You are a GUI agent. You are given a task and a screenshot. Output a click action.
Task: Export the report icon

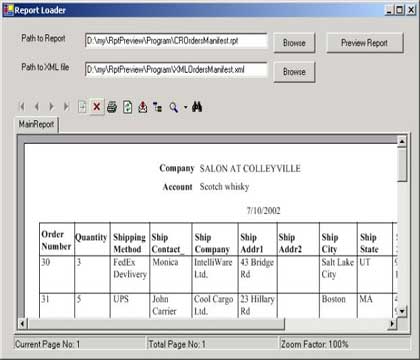[x=143, y=107]
